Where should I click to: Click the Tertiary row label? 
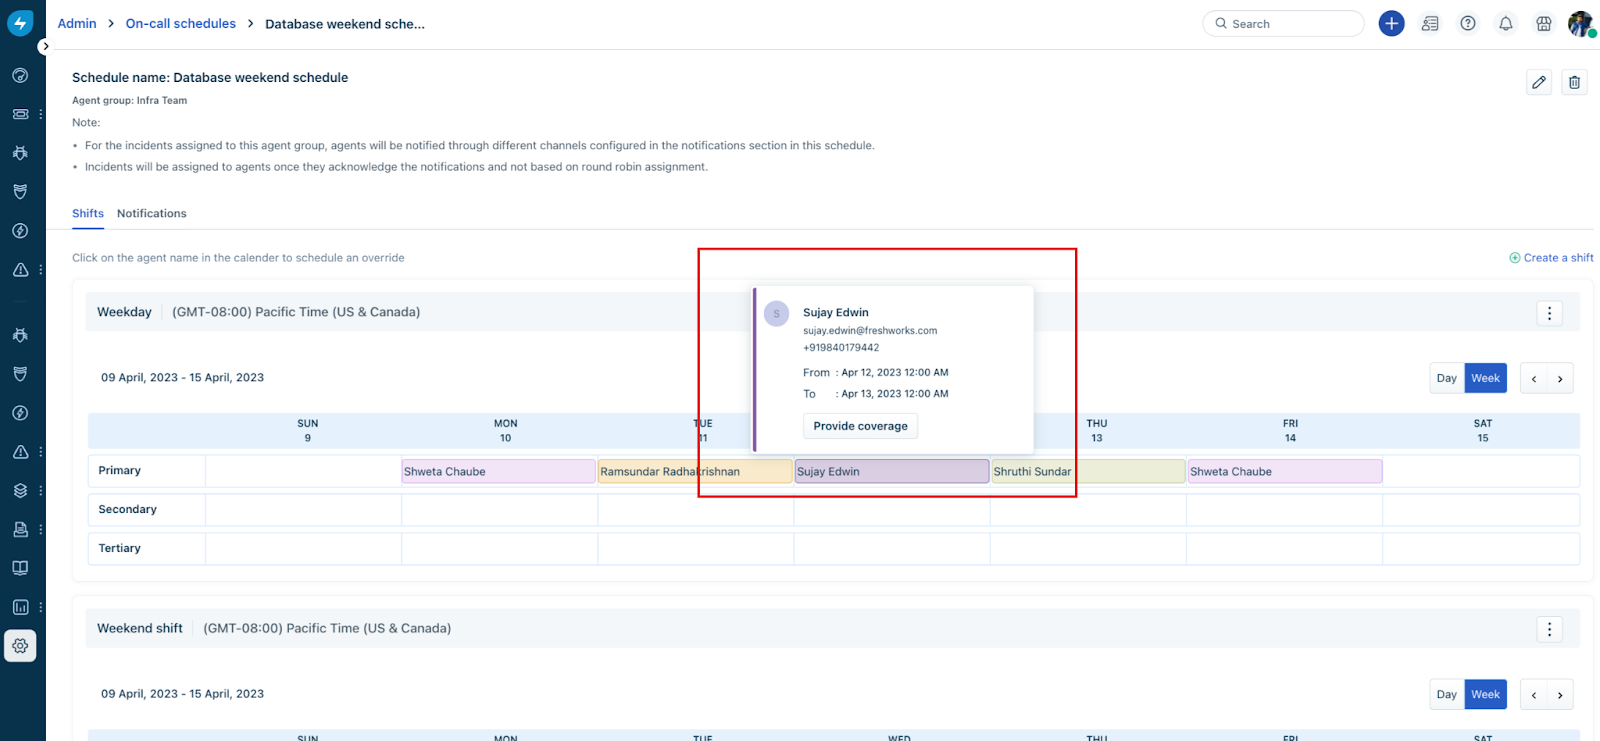[x=119, y=548]
